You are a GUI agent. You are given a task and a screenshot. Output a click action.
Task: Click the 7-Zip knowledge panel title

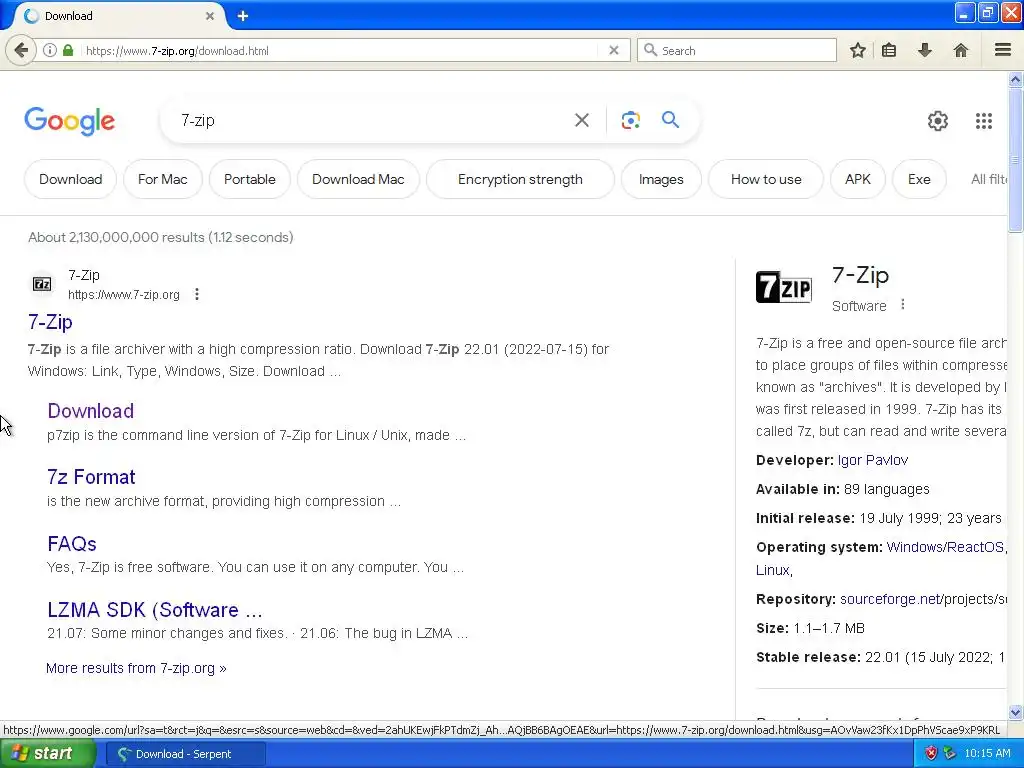click(860, 275)
